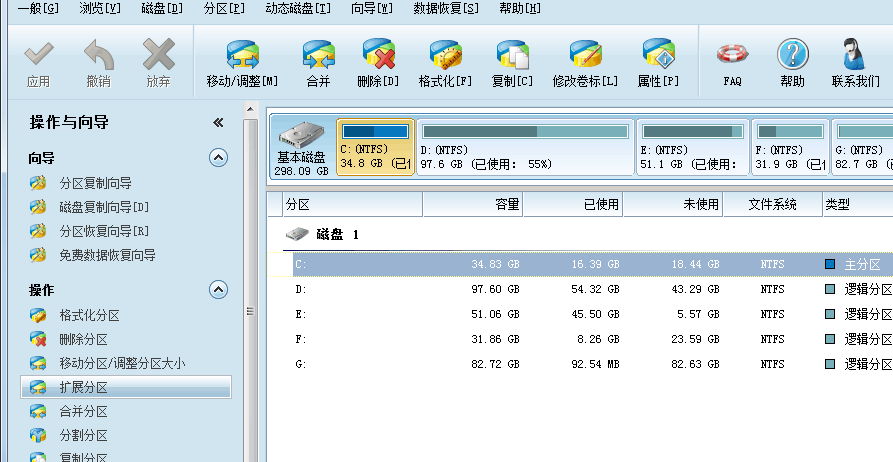Choose 分割分区 operation
Screen dimensions: 893x462
(84, 435)
